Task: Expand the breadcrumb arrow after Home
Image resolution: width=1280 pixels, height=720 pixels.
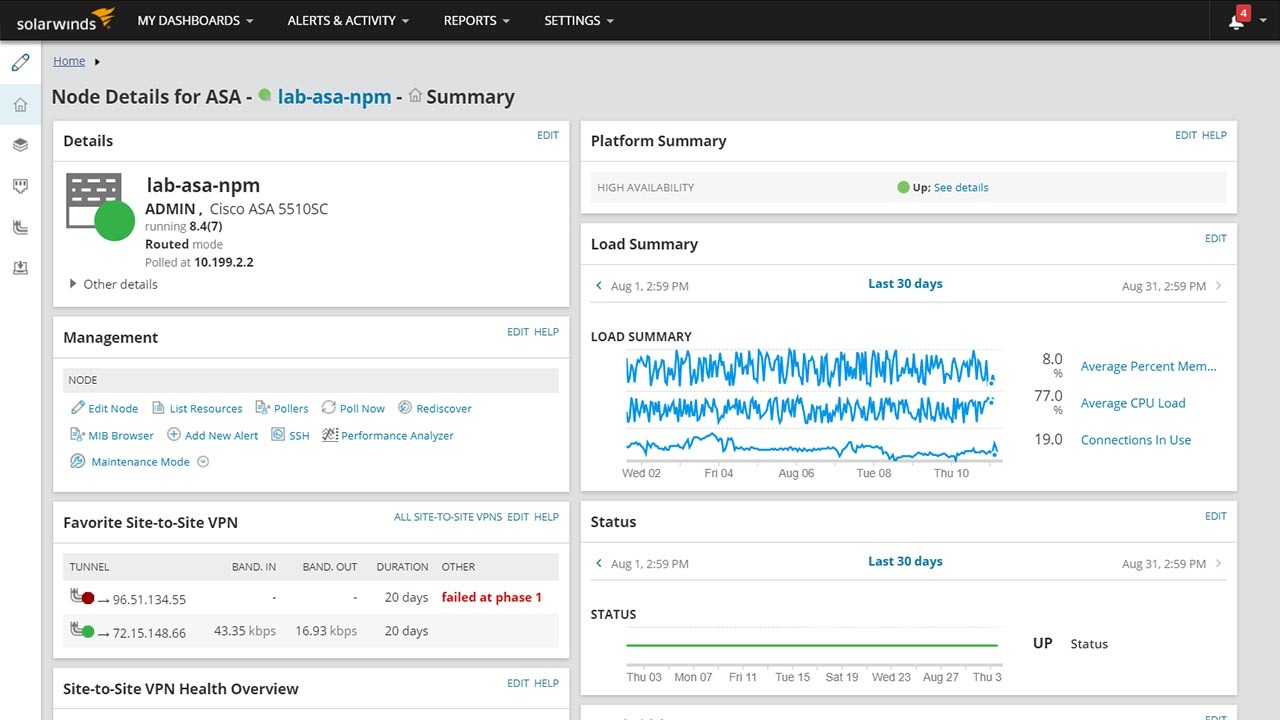Action: pos(97,62)
